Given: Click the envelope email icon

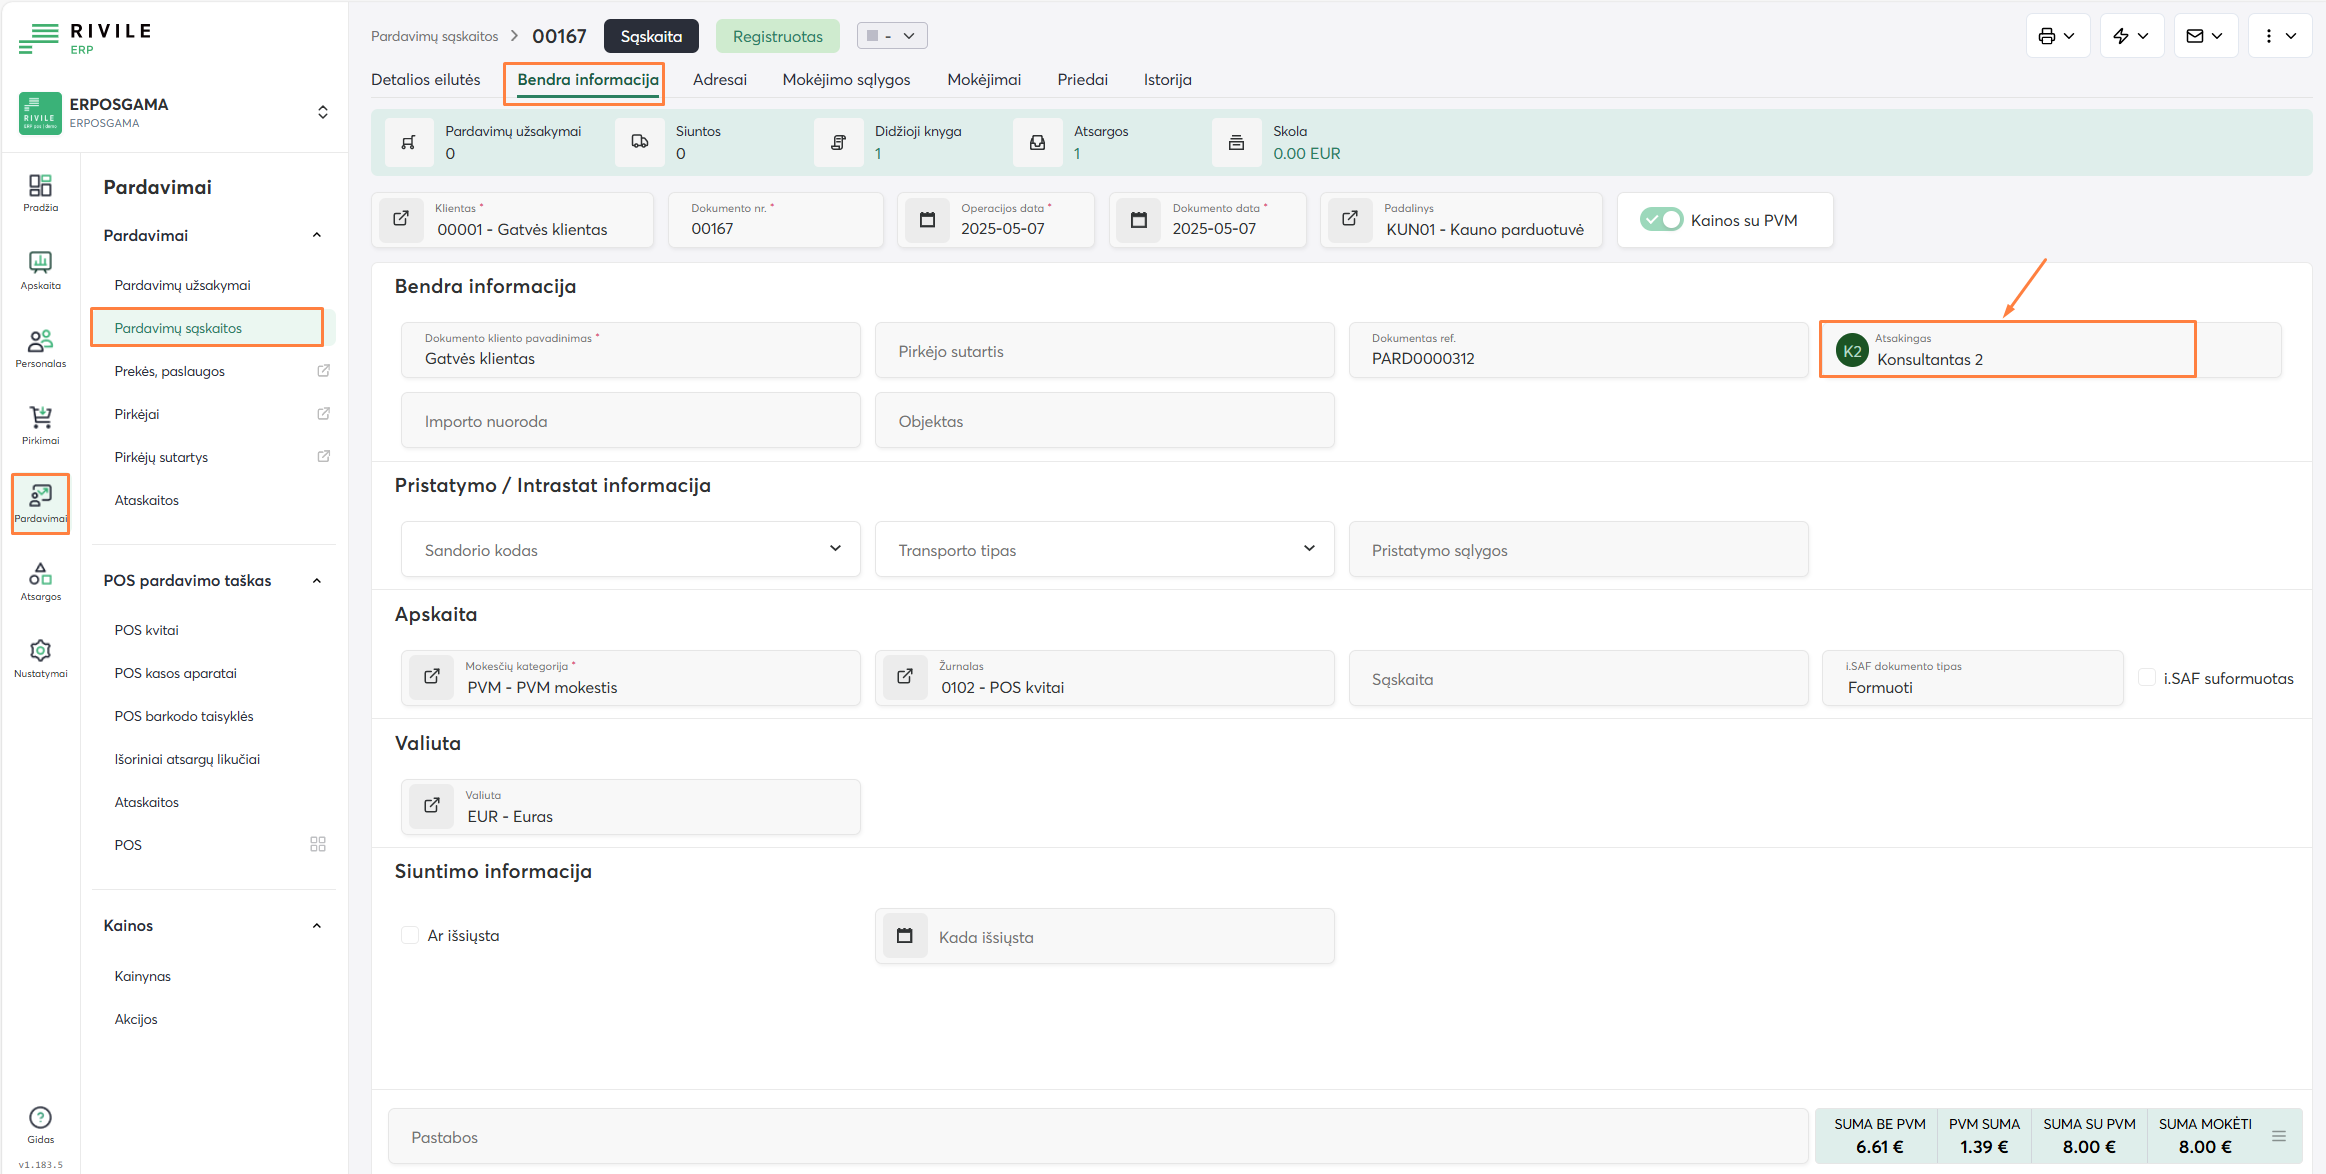Looking at the screenshot, I should (x=2195, y=36).
